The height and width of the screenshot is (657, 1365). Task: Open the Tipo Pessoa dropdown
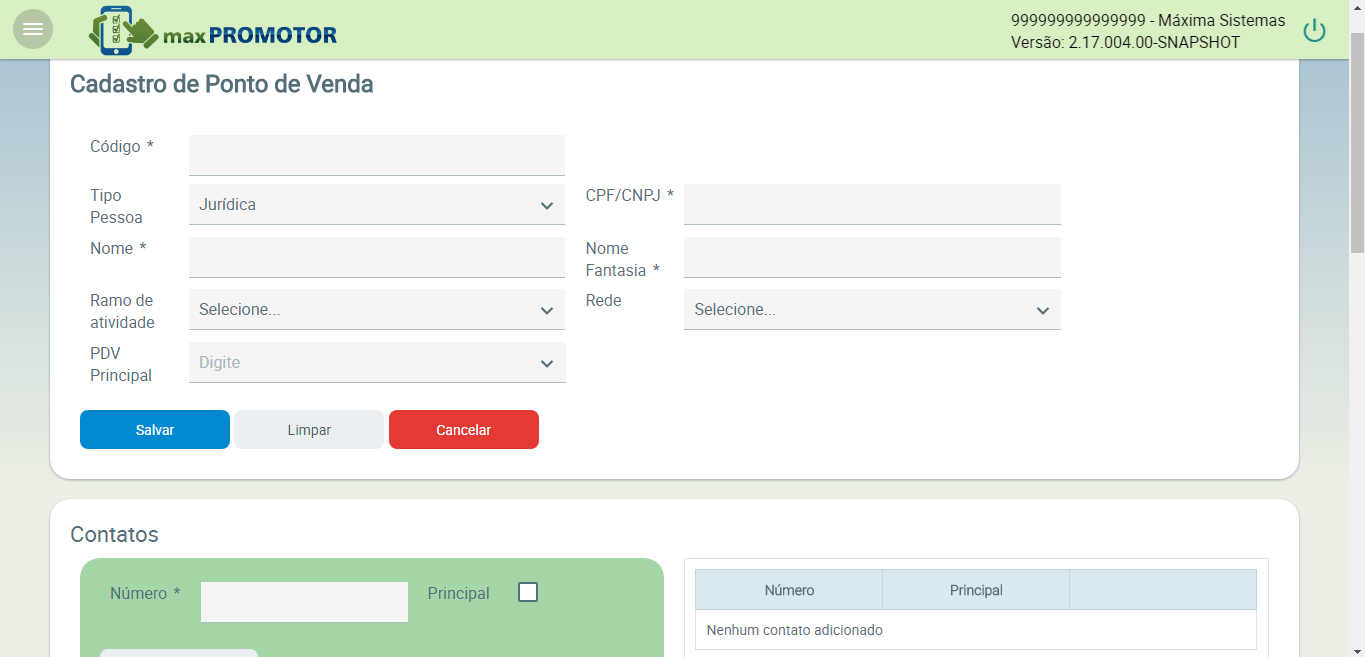(377, 204)
